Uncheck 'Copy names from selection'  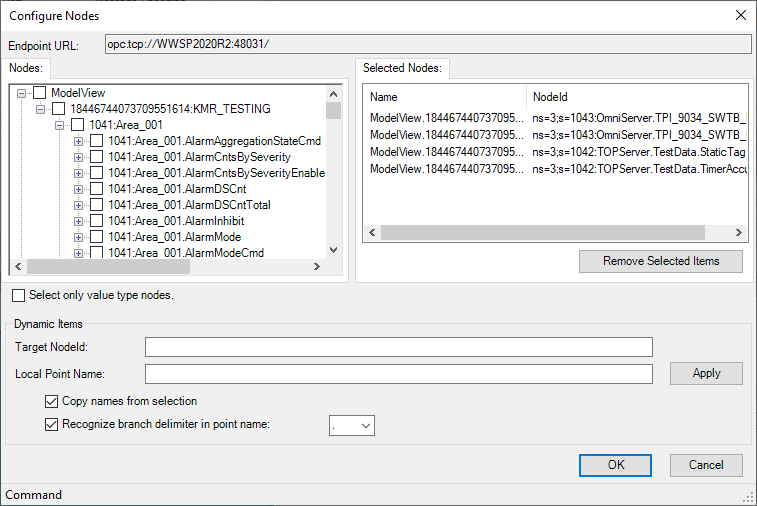click(x=52, y=401)
